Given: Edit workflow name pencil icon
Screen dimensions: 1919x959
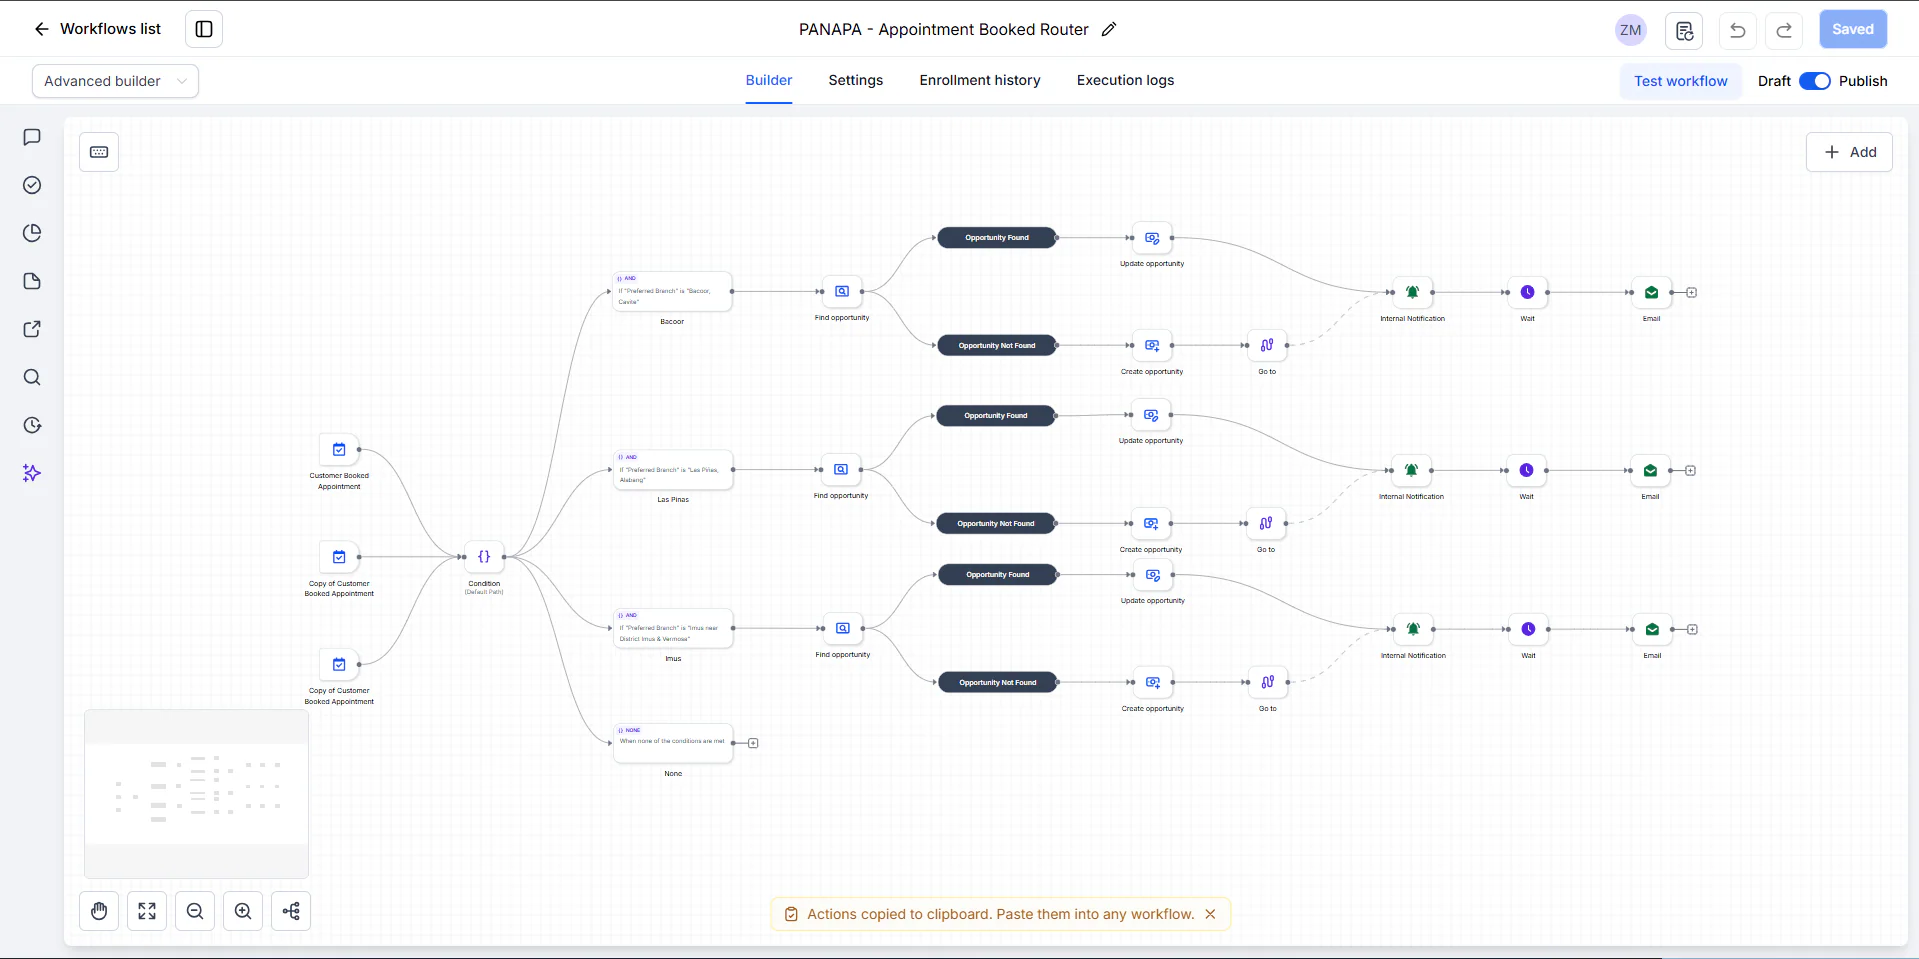Looking at the screenshot, I should coord(1109,29).
